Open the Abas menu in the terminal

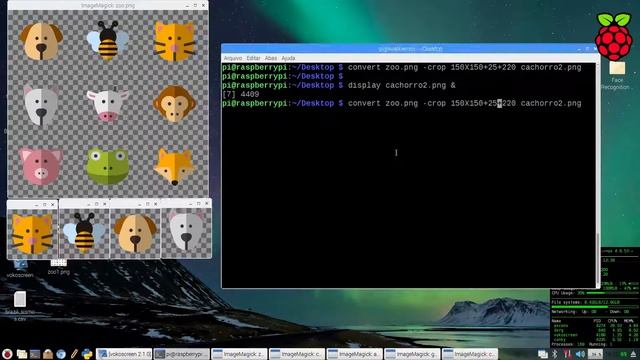point(271,58)
